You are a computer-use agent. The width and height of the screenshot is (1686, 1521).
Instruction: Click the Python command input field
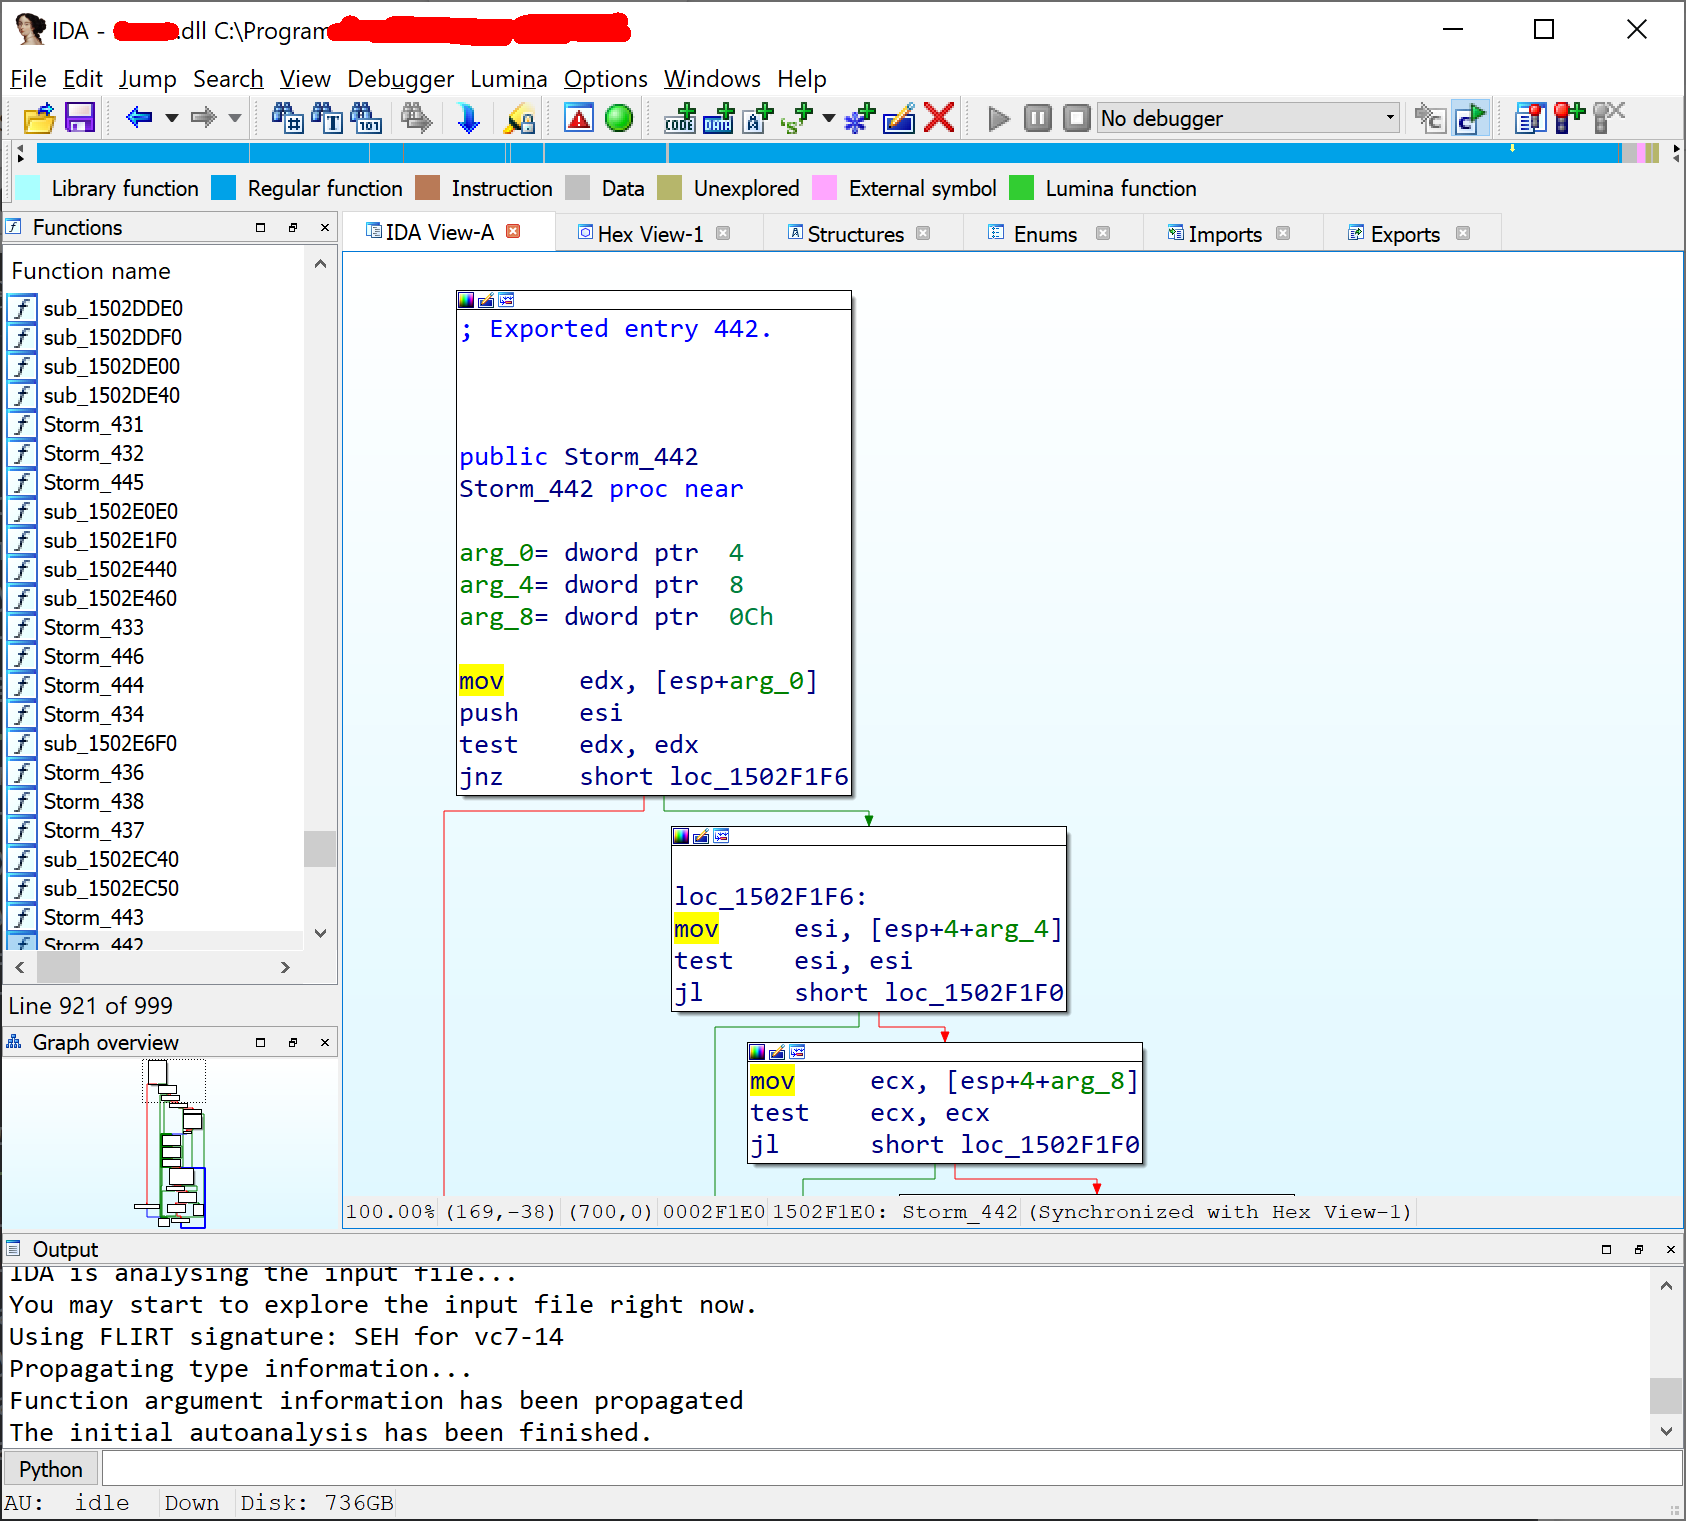[x=892, y=1469]
